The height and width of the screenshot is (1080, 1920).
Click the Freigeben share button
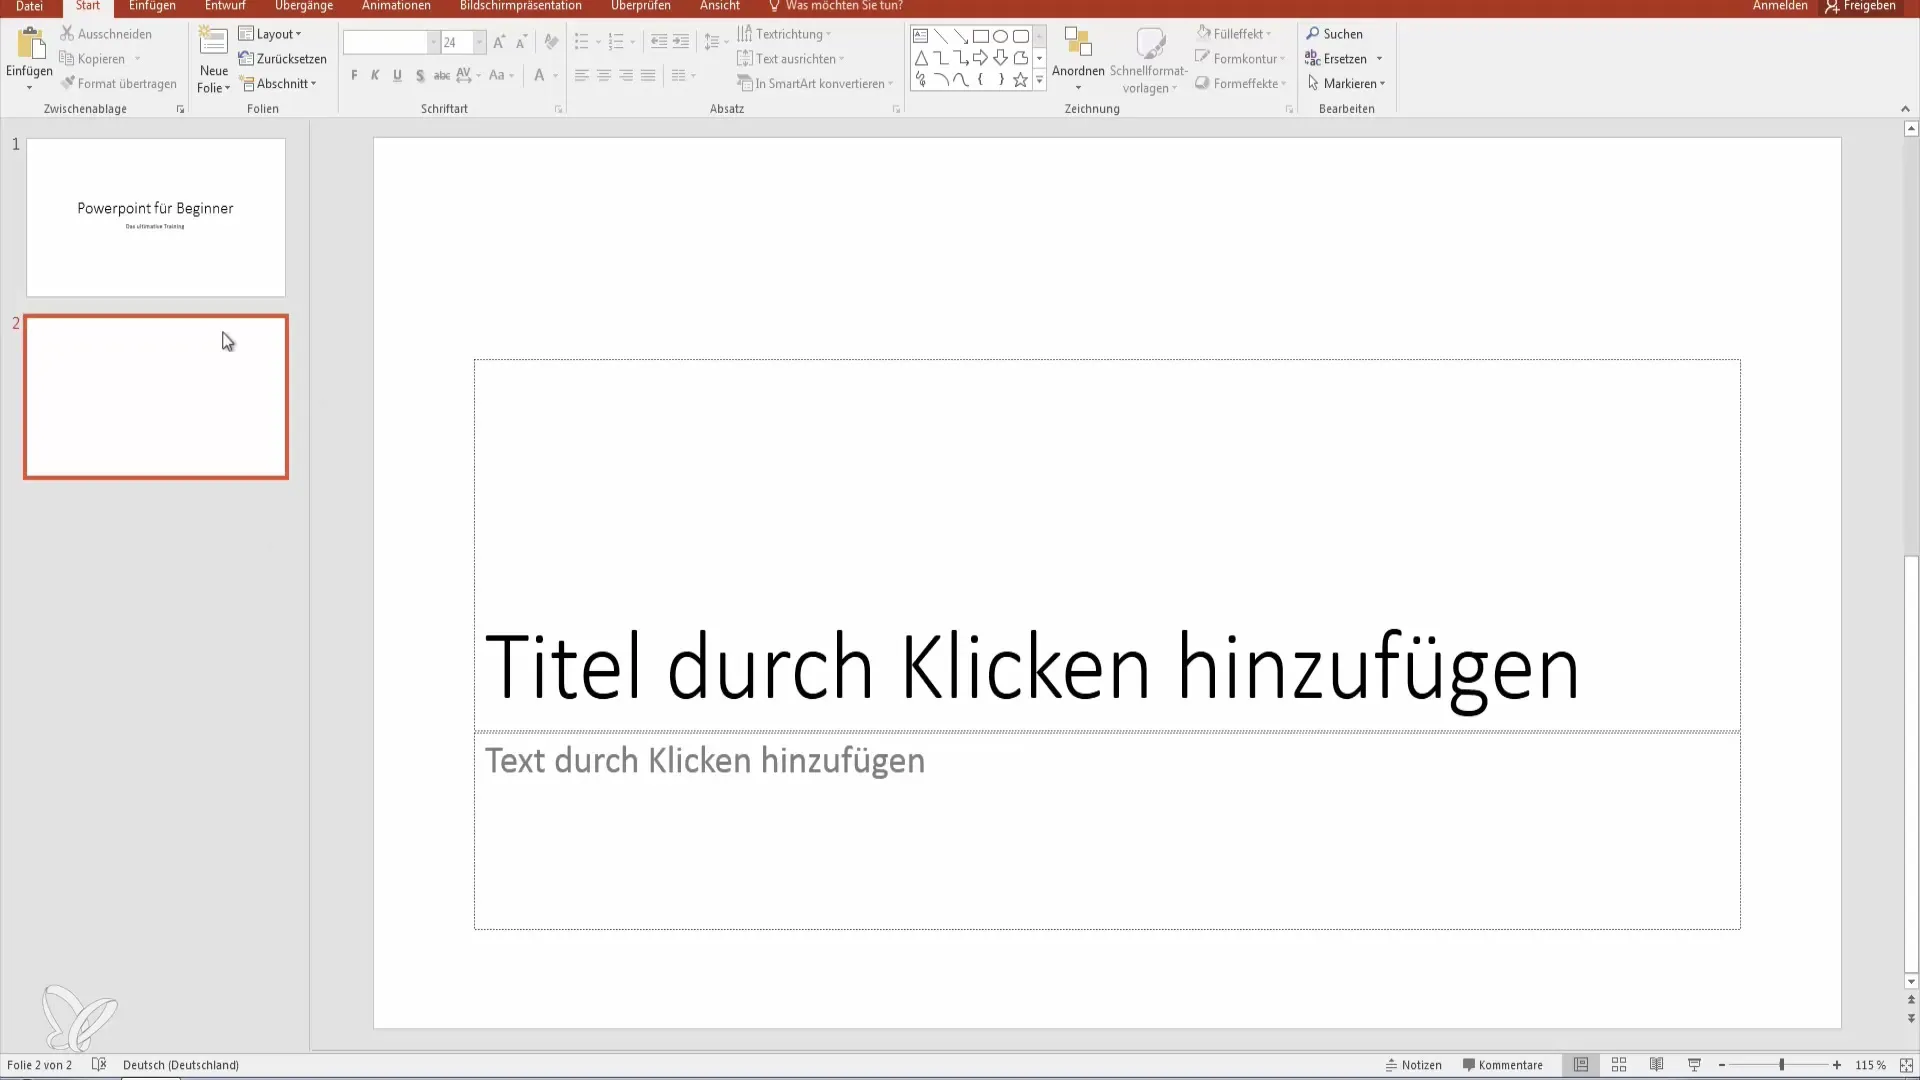[1860, 6]
